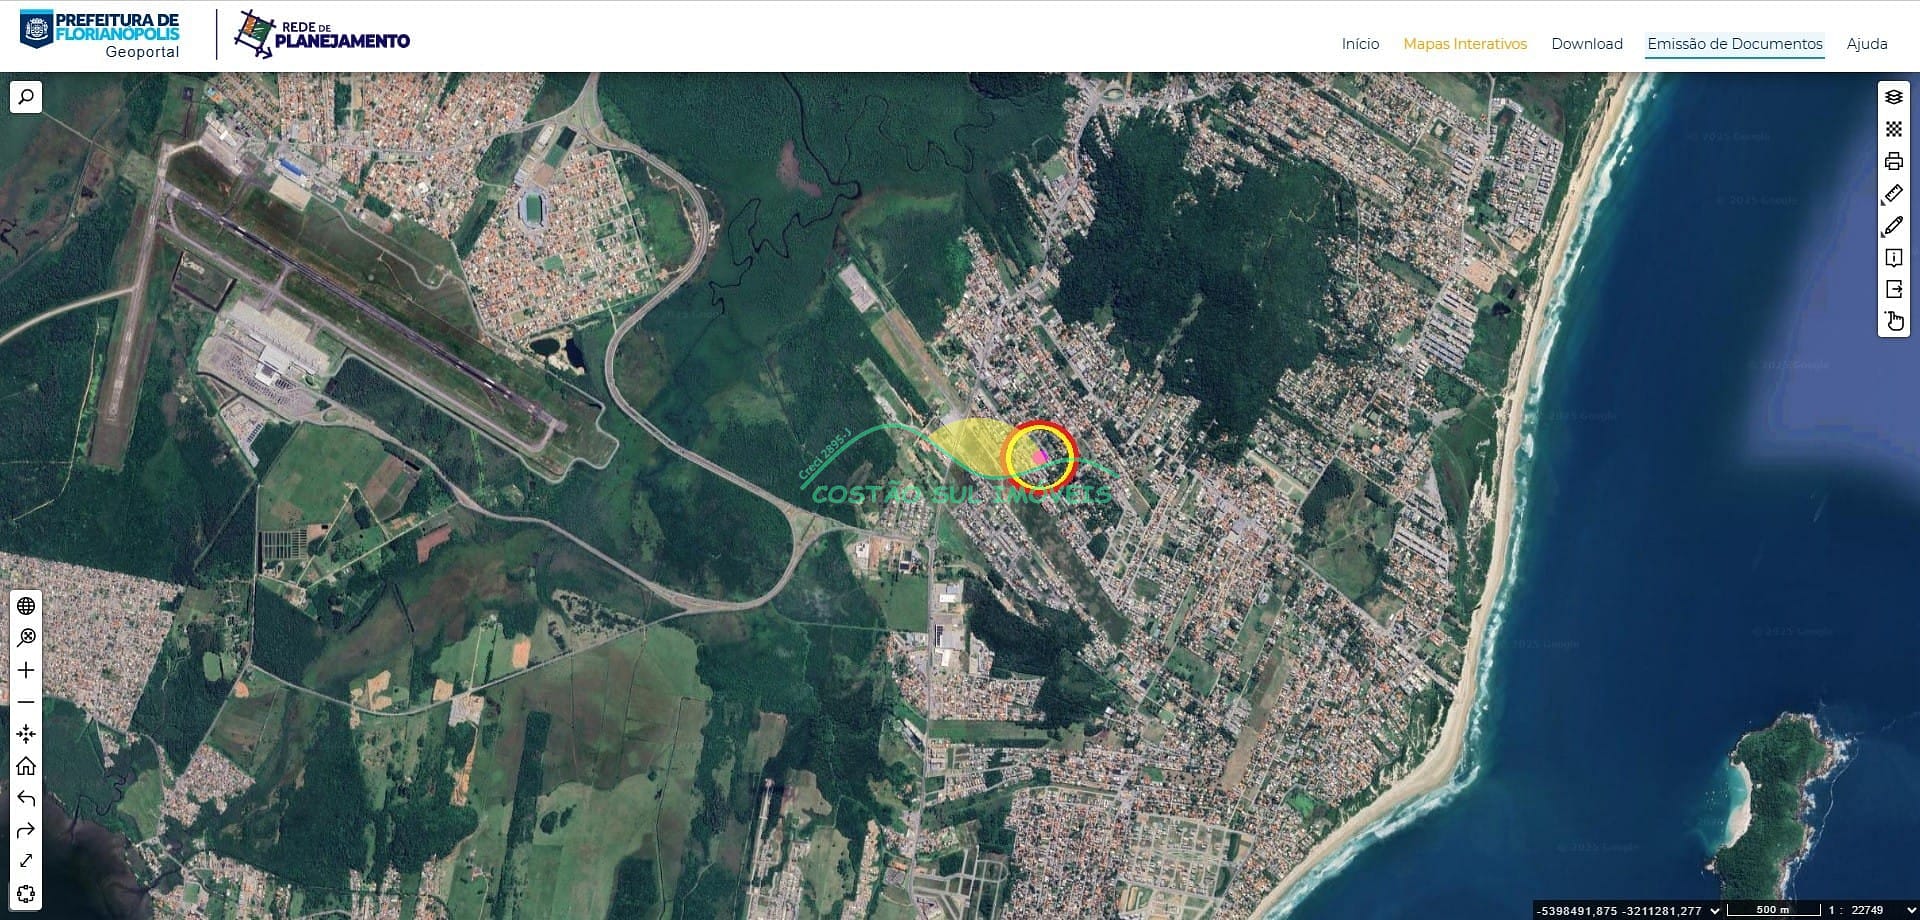Image resolution: width=1920 pixels, height=920 pixels.
Task: Zoom in with the plus icon
Action: pos(26,670)
